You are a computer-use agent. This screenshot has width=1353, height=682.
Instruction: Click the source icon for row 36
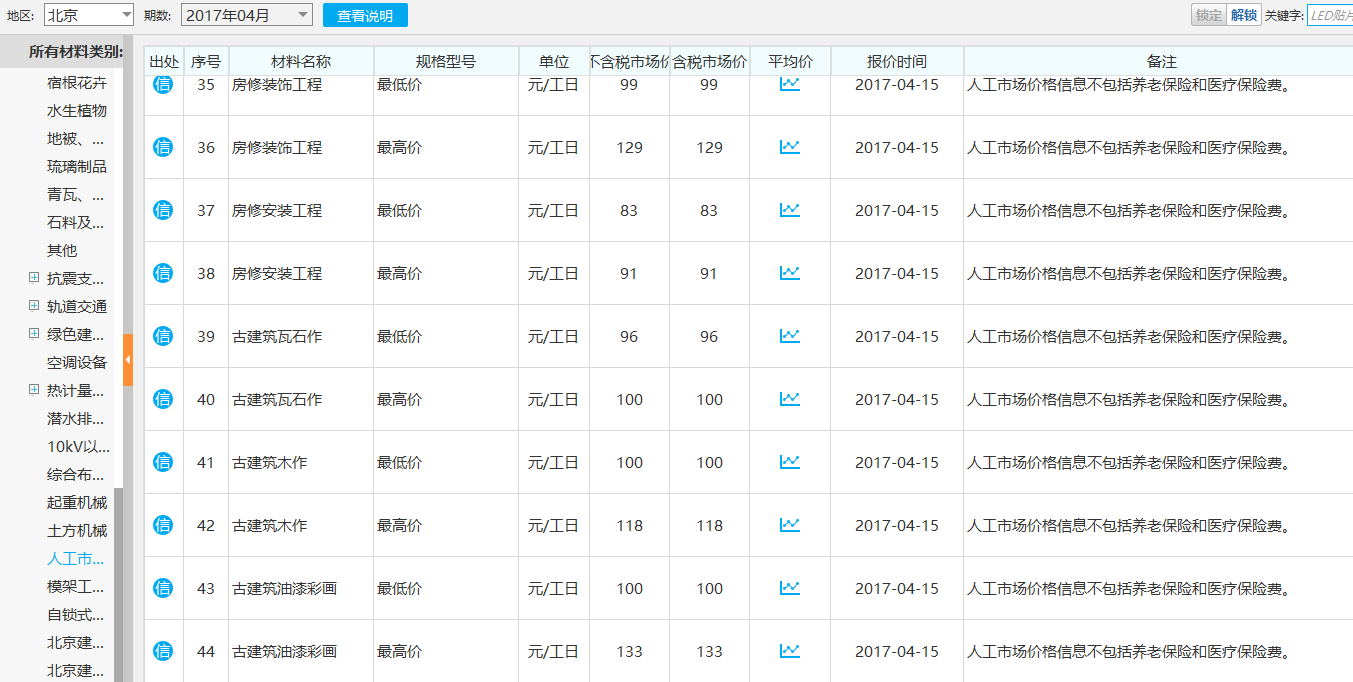point(163,147)
